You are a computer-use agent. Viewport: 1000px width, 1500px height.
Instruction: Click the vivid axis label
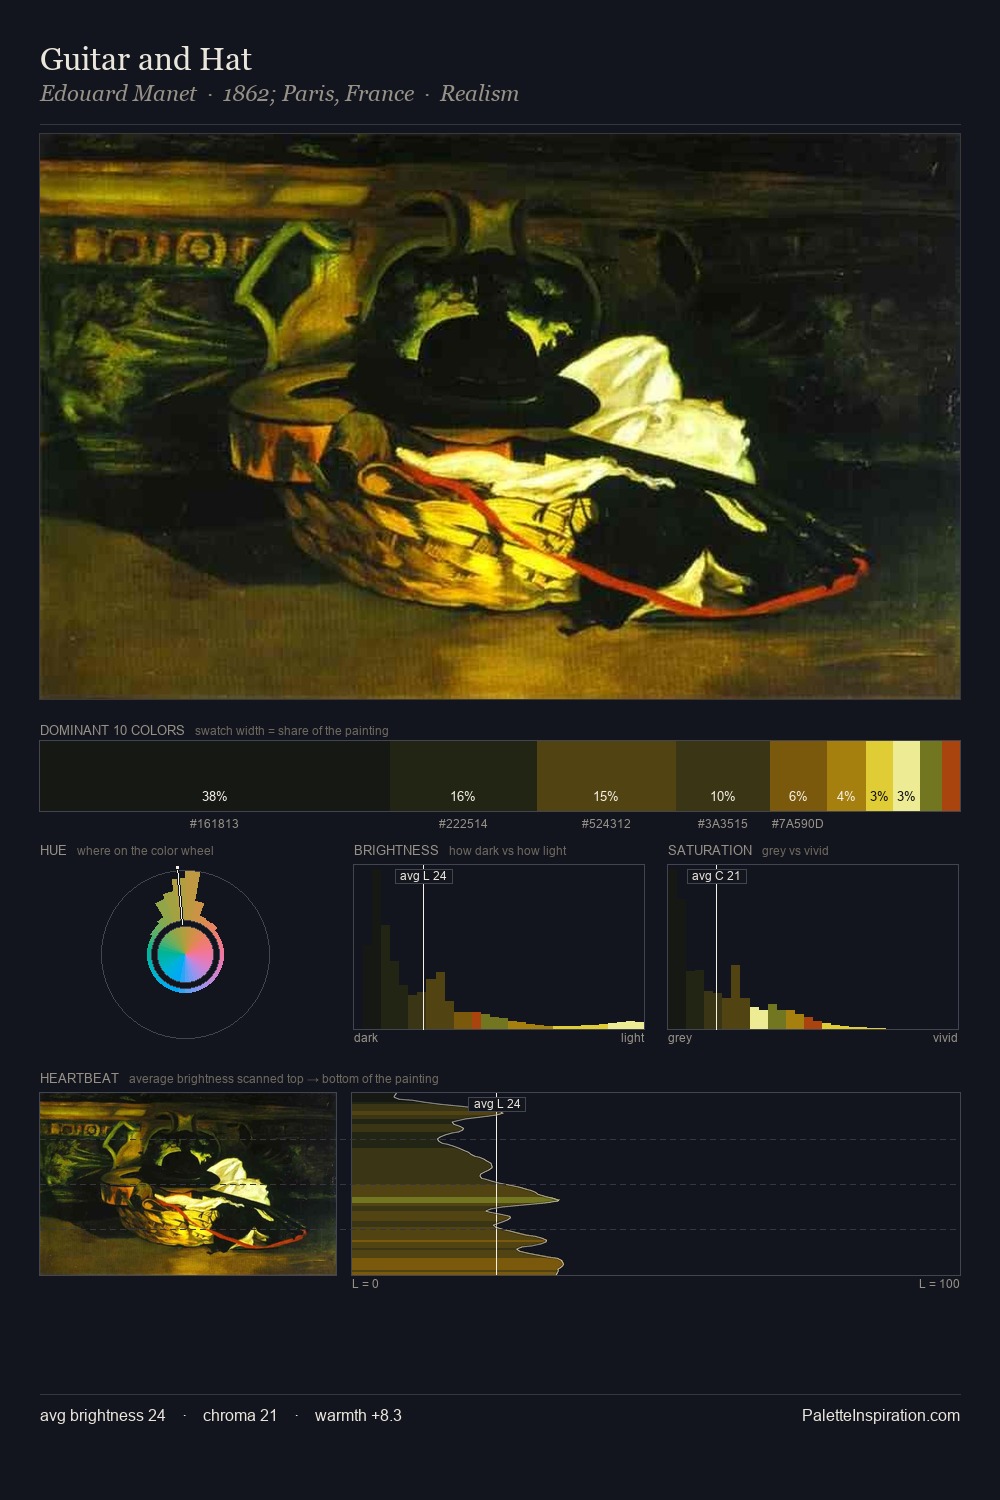tap(945, 1038)
